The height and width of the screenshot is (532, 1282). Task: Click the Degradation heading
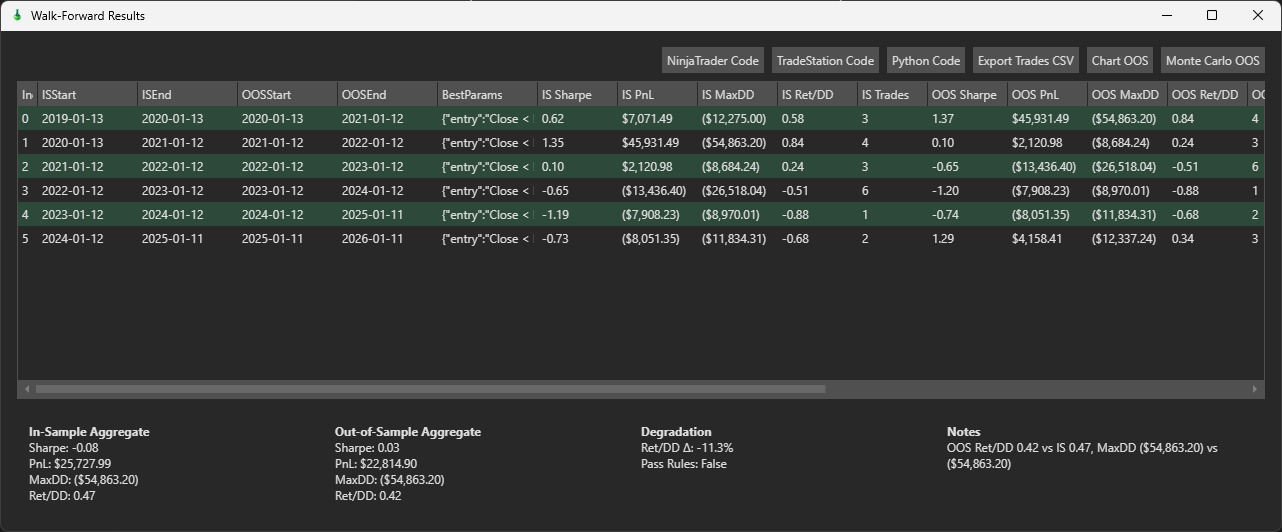click(676, 432)
